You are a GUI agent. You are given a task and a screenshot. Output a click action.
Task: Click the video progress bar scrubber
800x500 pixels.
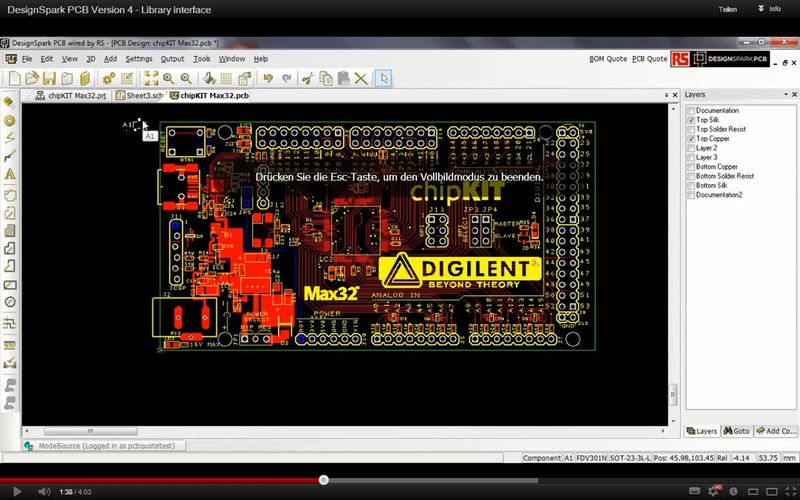point(323,480)
